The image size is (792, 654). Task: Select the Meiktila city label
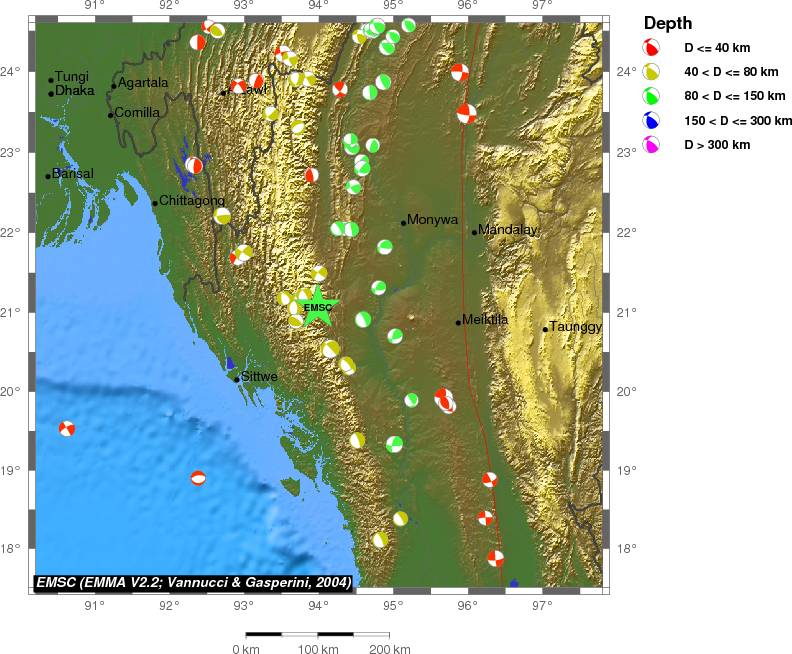click(x=485, y=320)
